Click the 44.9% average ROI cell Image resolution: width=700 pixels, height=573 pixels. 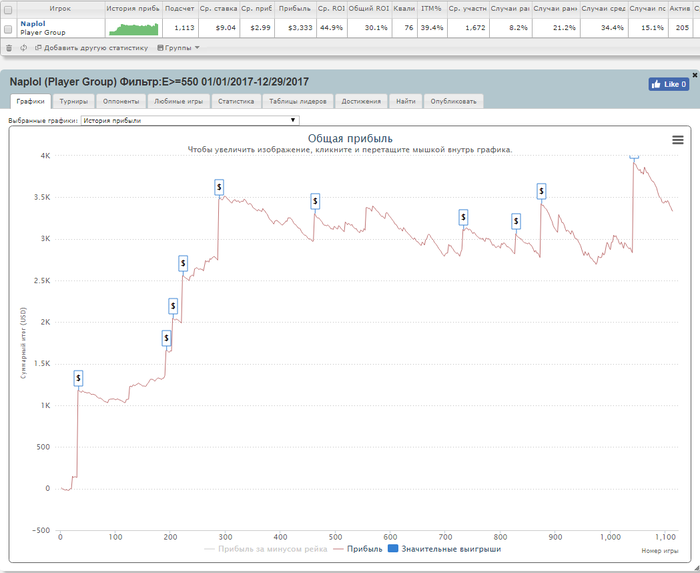(332, 28)
